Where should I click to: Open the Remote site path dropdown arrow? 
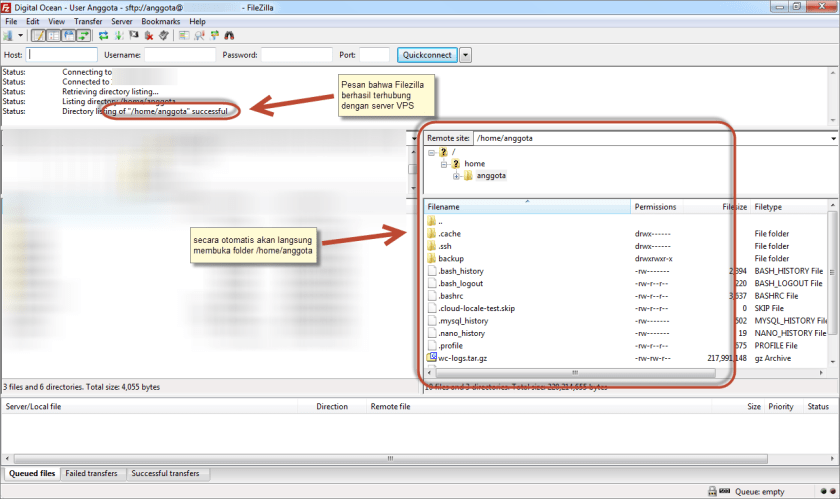(833, 138)
